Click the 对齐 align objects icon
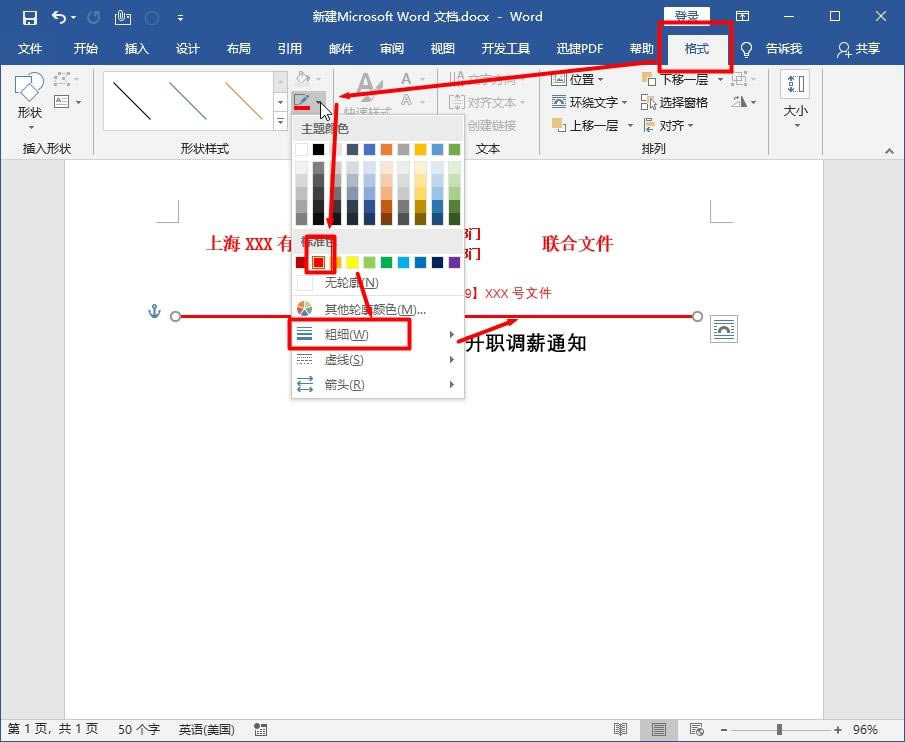Viewport: 905px width, 742px height. coord(651,125)
